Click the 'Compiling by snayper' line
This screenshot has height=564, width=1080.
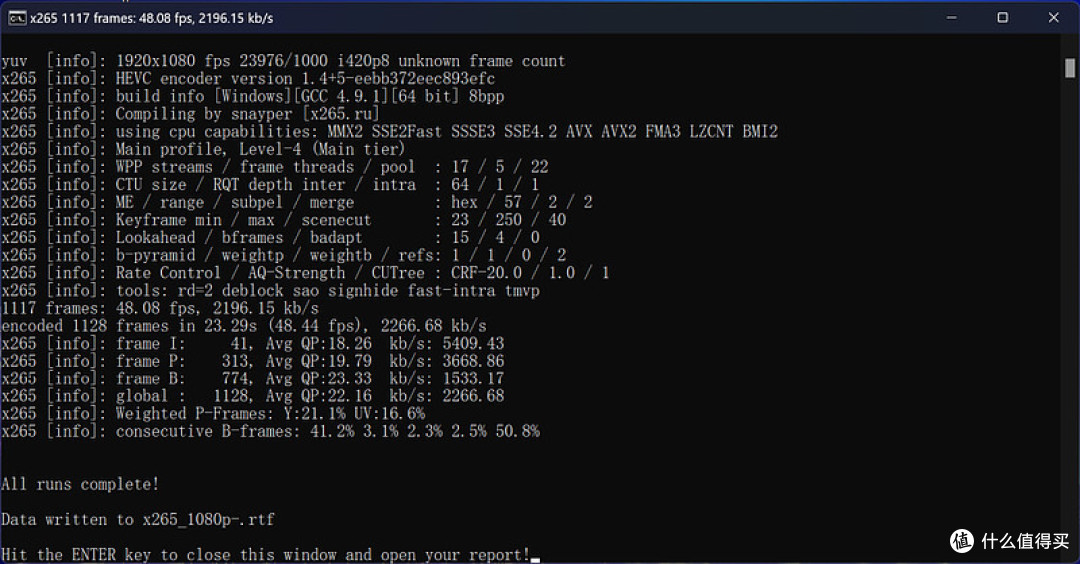(190, 114)
